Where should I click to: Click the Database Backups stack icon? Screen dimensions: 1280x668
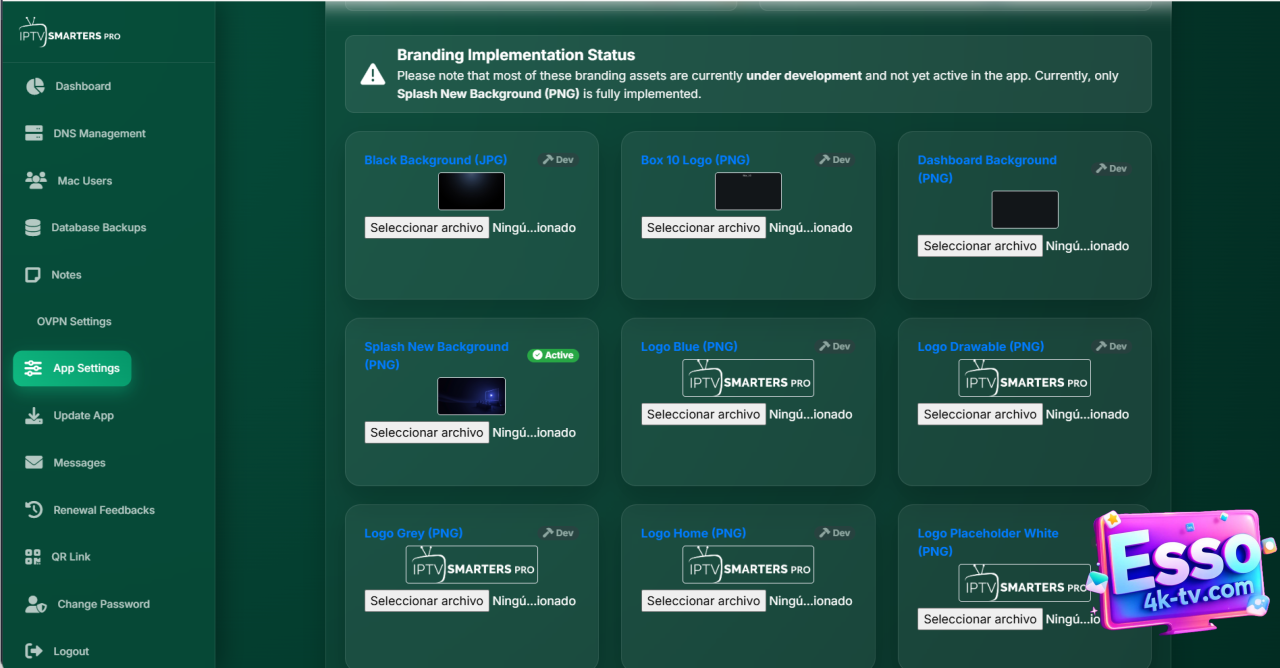(33, 228)
